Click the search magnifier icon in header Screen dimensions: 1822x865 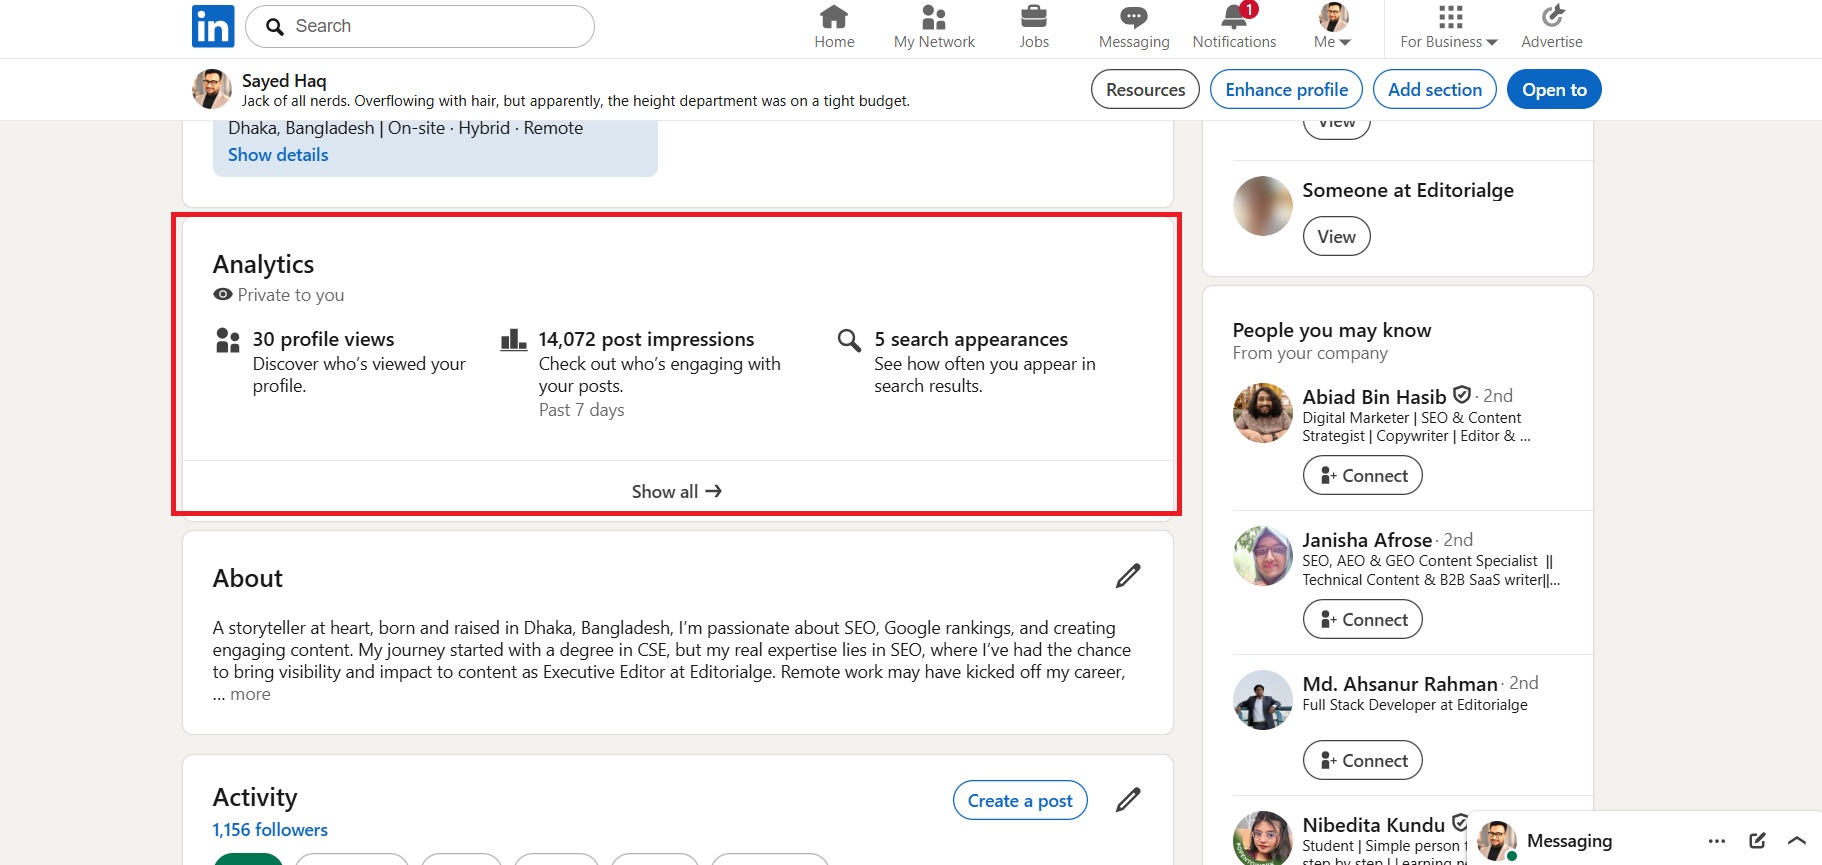click(x=275, y=26)
